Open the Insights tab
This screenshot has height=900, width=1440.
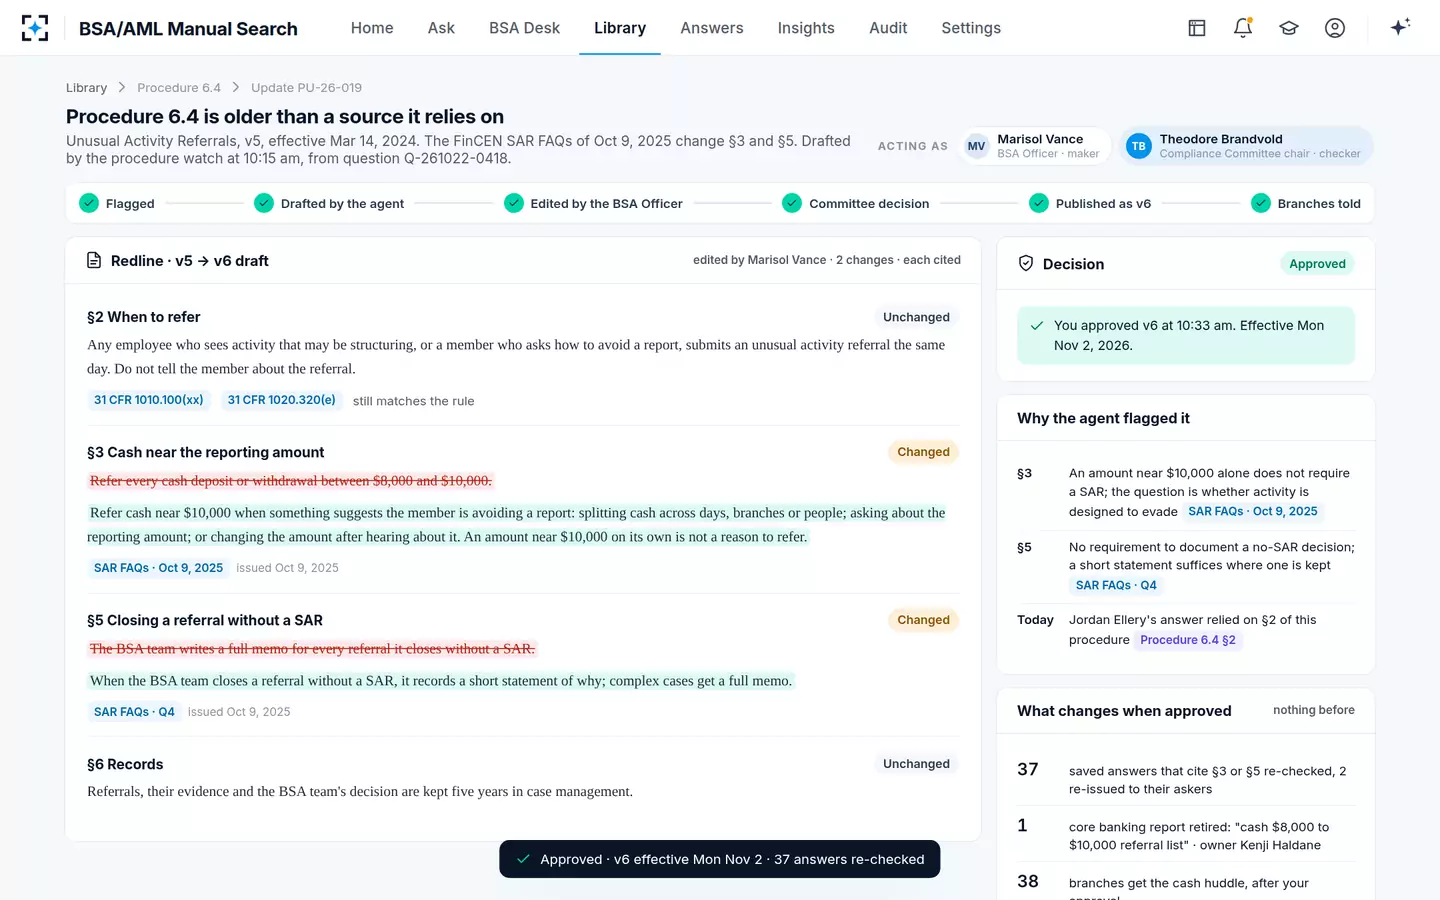[806, 28]
